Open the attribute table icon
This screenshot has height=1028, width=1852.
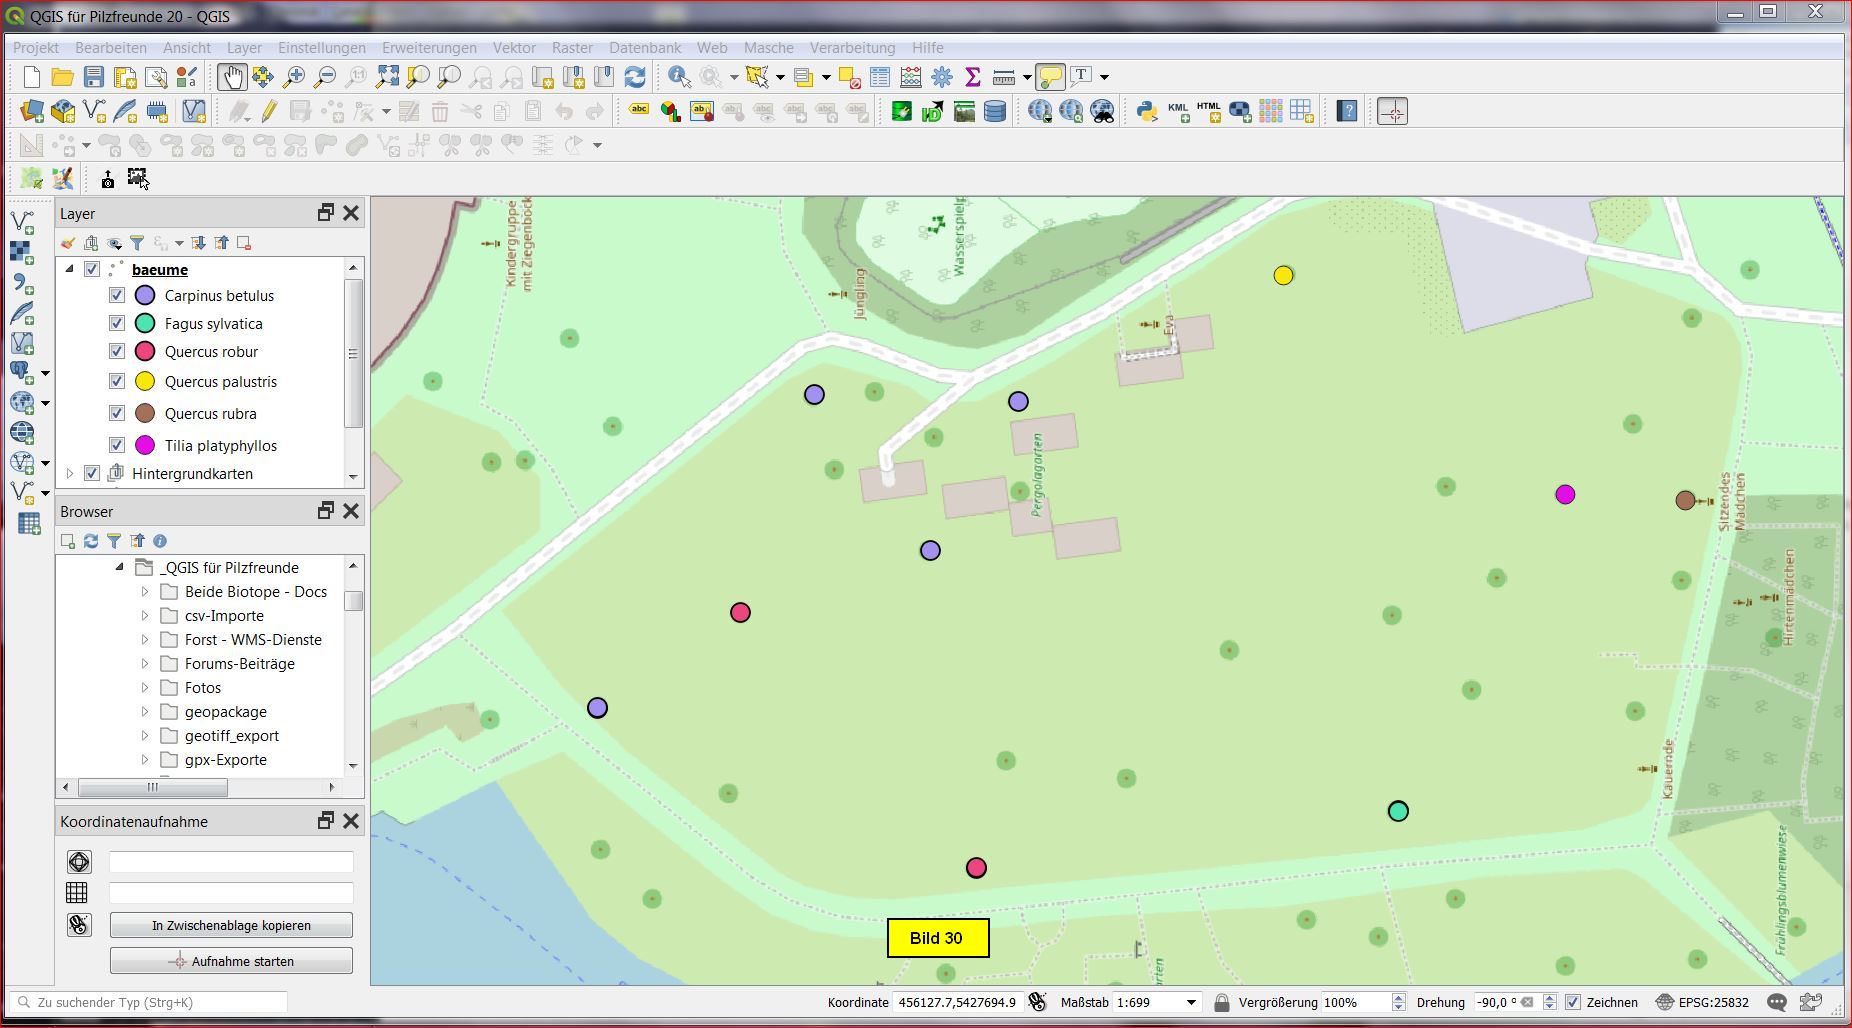pyautogui.click(x=880, y=77)
